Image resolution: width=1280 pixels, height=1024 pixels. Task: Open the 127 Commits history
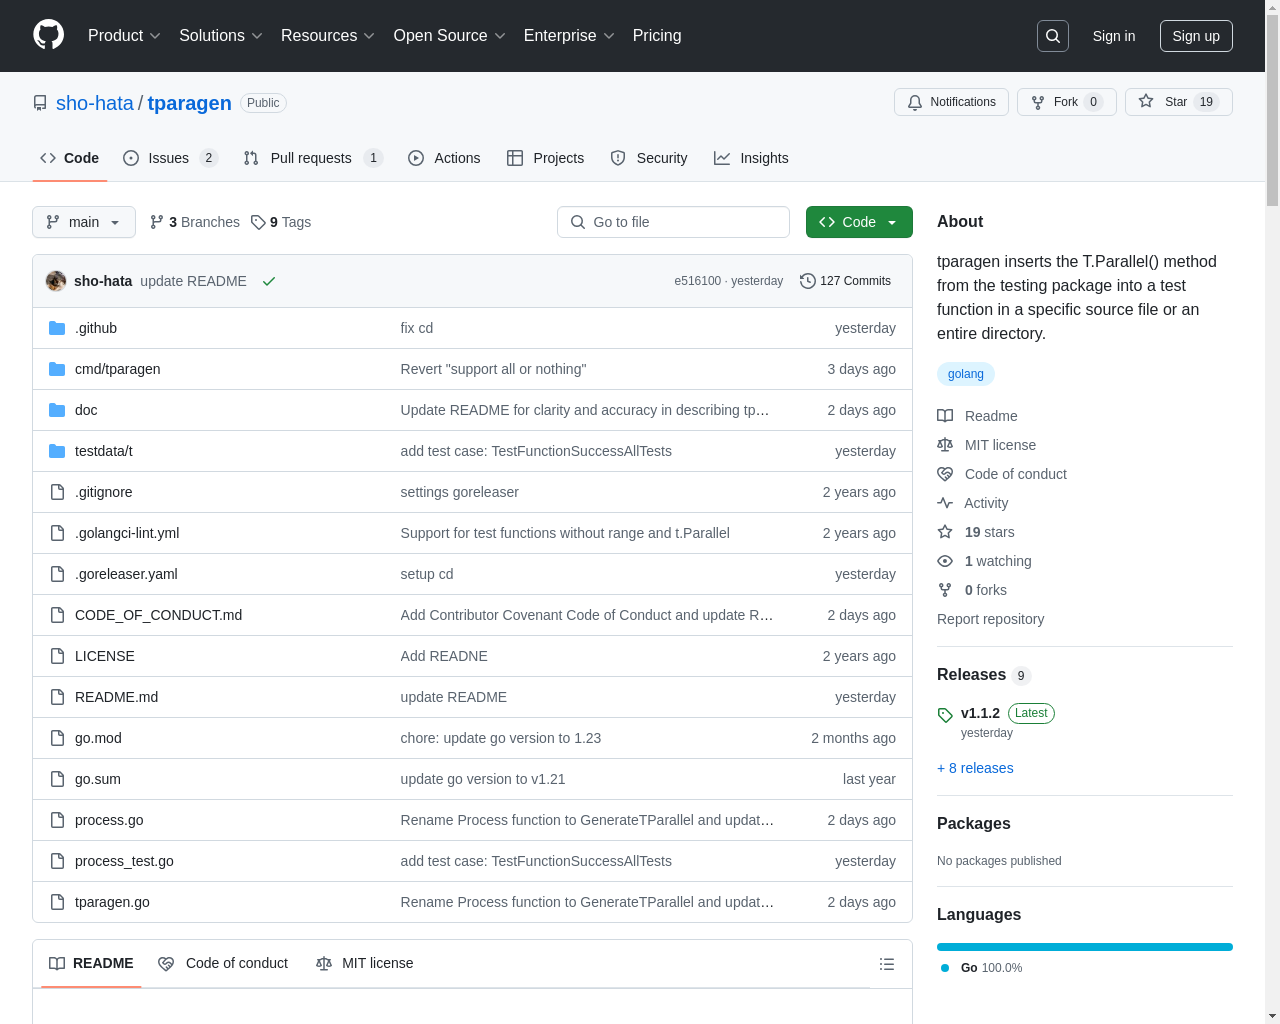pyautogui.click(x=845, y=281)
